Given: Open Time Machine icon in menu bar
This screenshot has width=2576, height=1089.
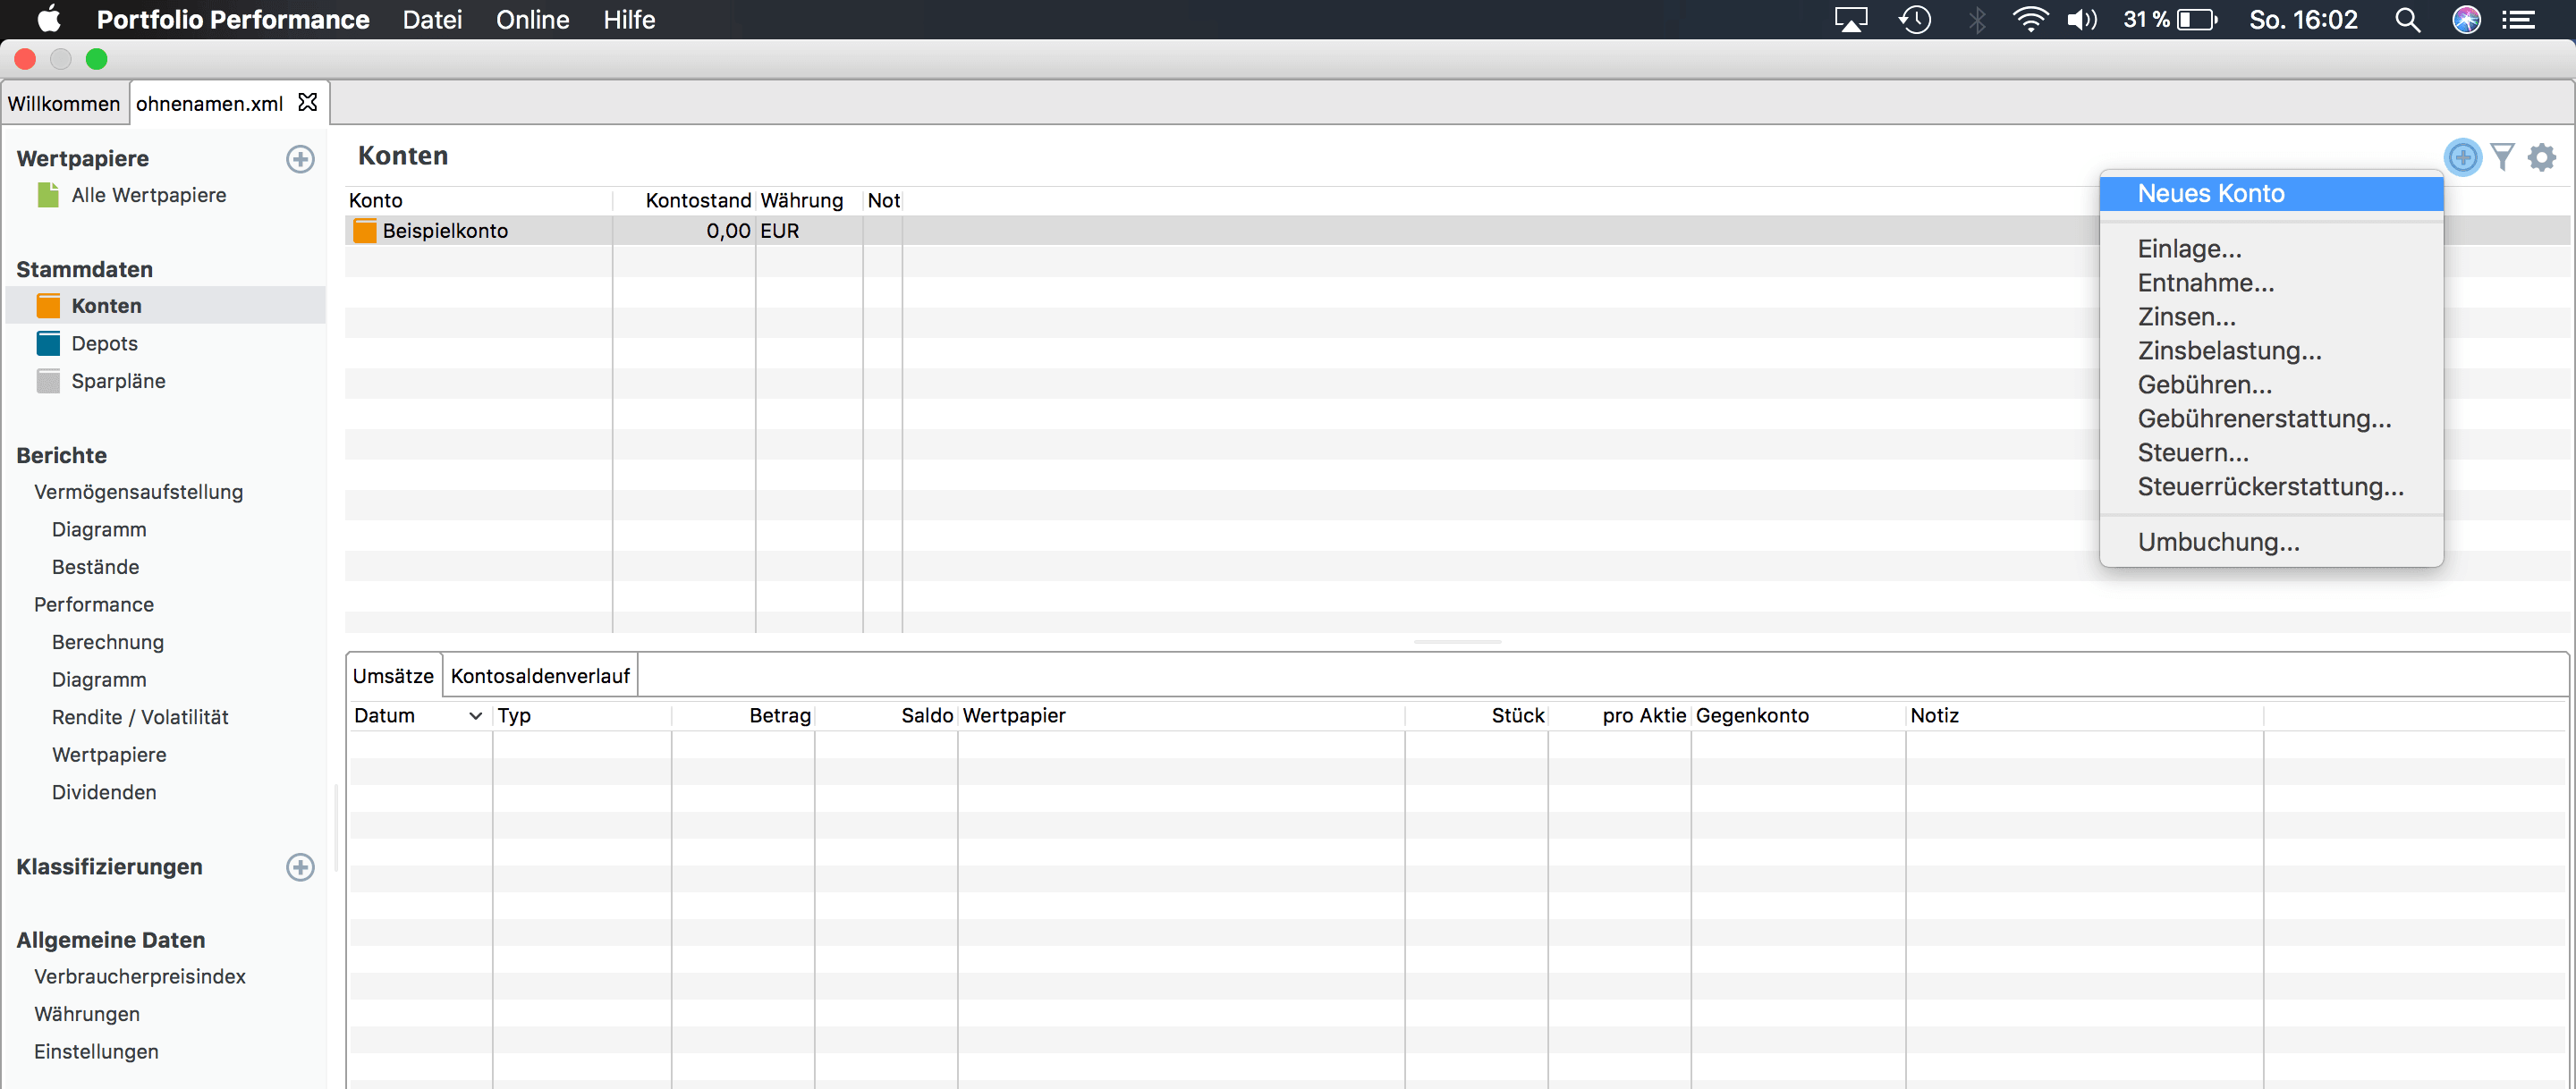Looking at the screenshot, I should (1914, 19).
